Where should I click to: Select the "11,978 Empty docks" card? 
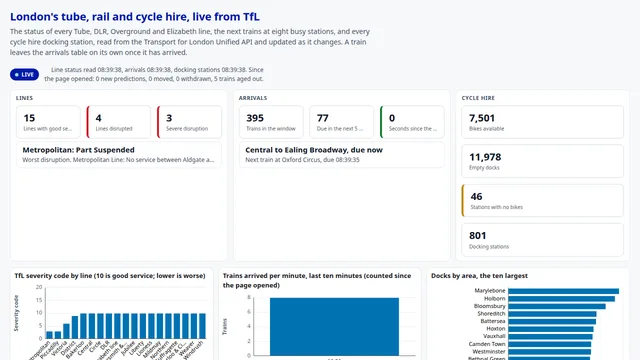542,161
